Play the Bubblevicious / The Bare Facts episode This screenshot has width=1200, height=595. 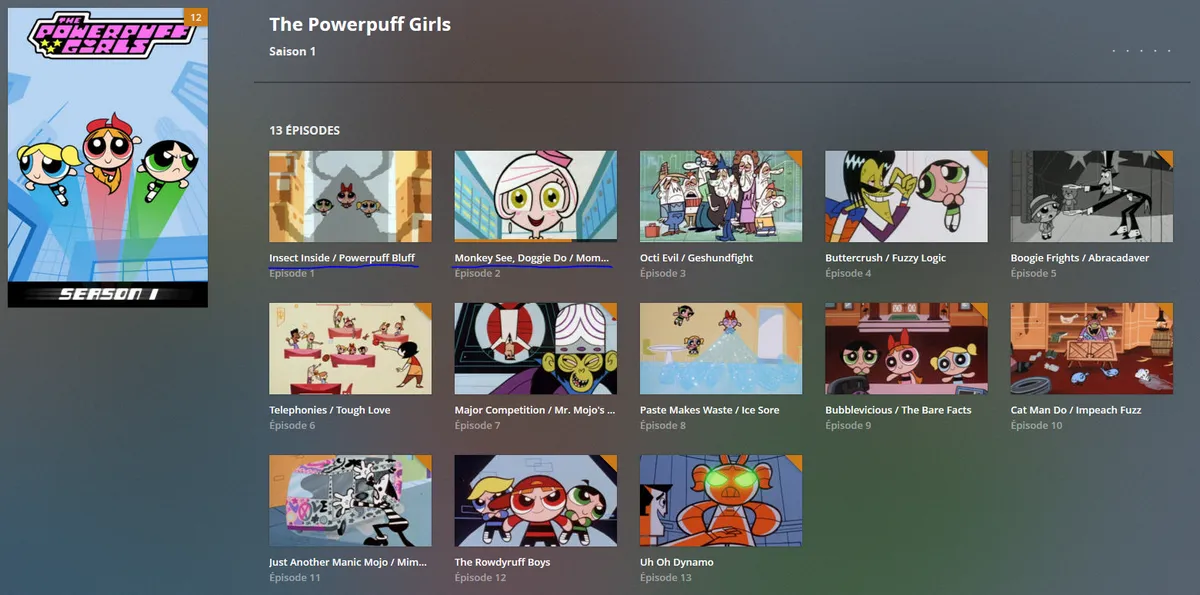click(905, 347)
